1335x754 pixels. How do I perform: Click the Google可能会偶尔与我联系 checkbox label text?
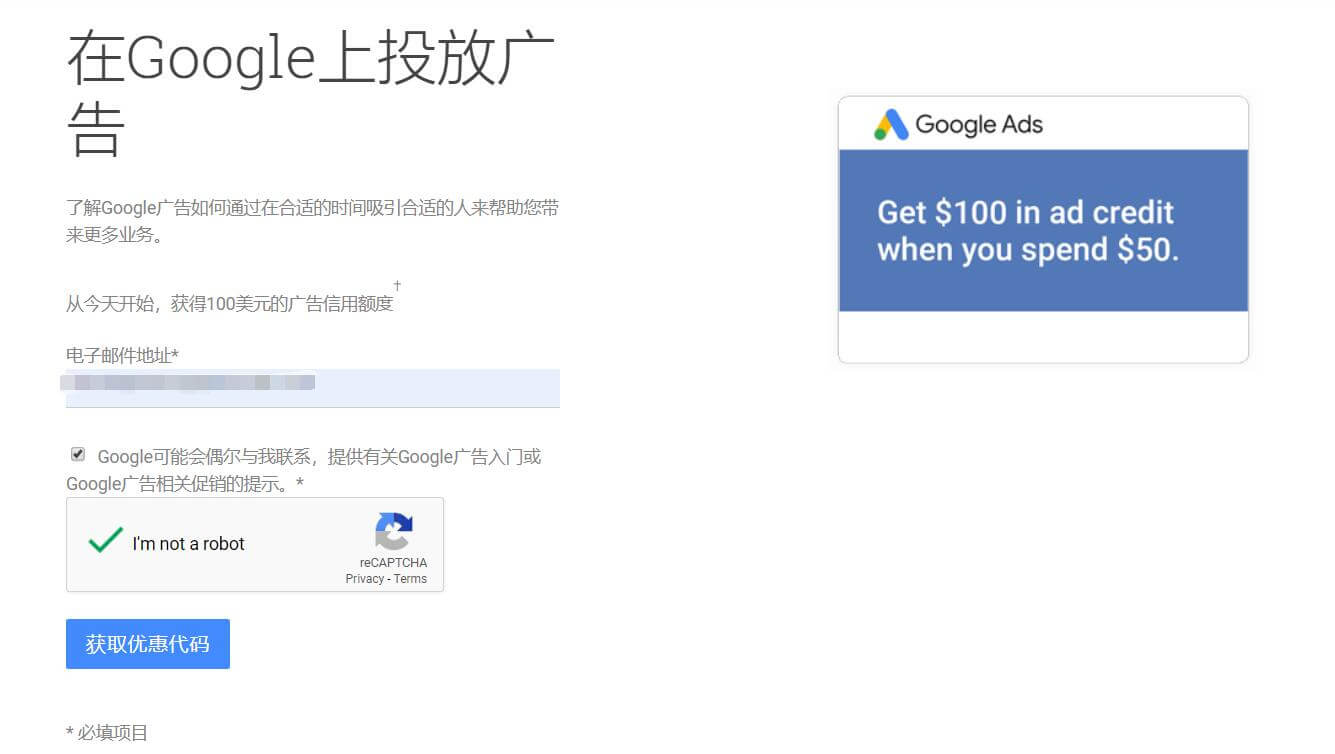pos(318,458)
